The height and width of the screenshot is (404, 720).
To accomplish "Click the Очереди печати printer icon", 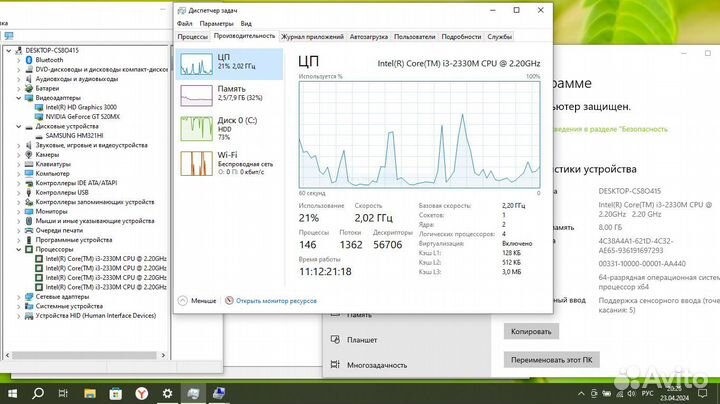I will (x=29, y=230).
